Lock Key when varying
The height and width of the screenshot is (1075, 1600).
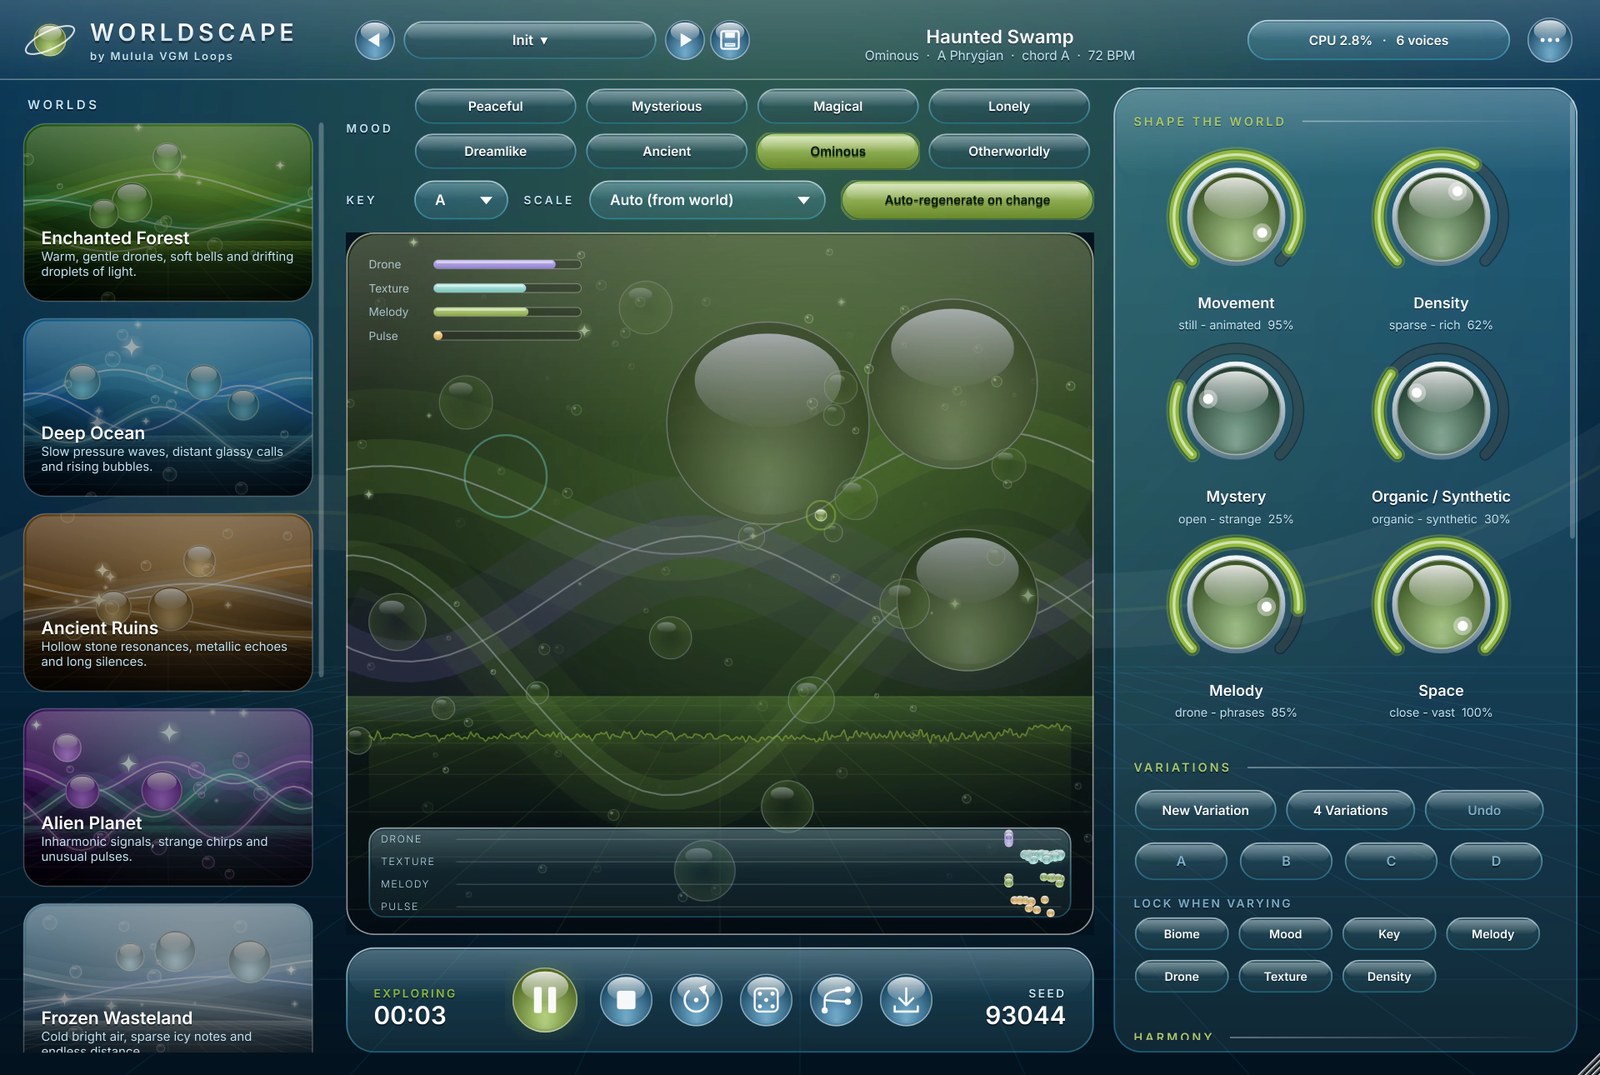(1389, 934)
